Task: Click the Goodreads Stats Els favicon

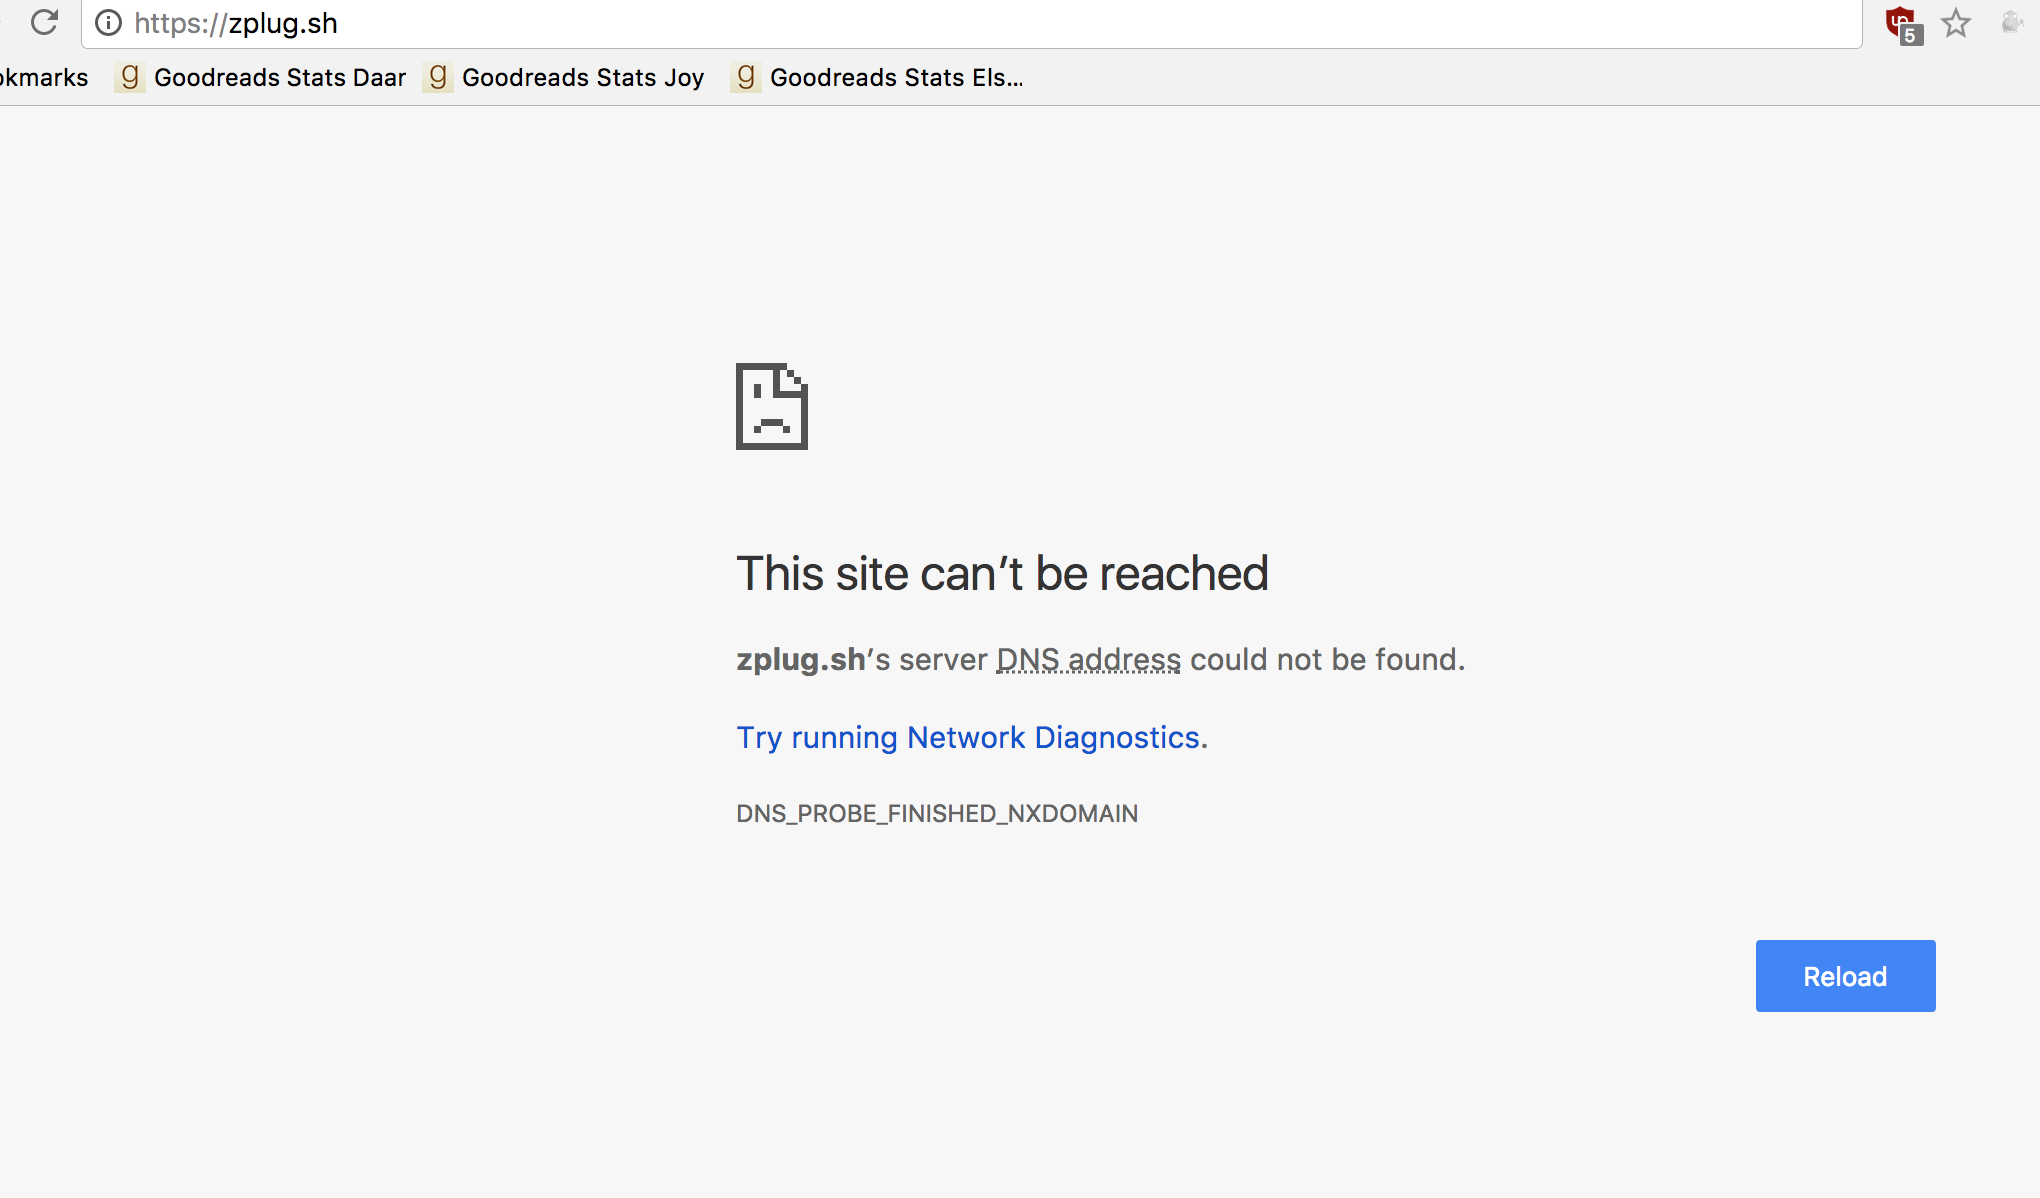Action: pos(745,76)
